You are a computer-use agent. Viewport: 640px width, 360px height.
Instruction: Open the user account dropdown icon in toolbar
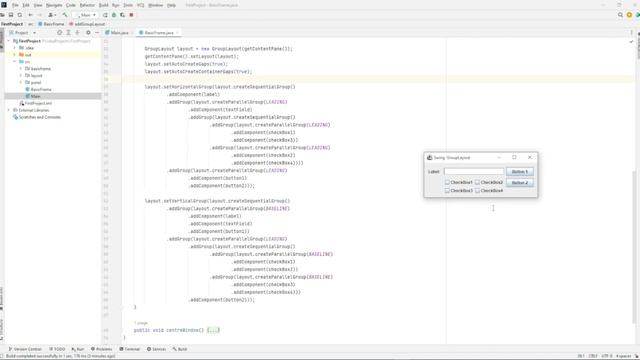(x=52, y=15)
